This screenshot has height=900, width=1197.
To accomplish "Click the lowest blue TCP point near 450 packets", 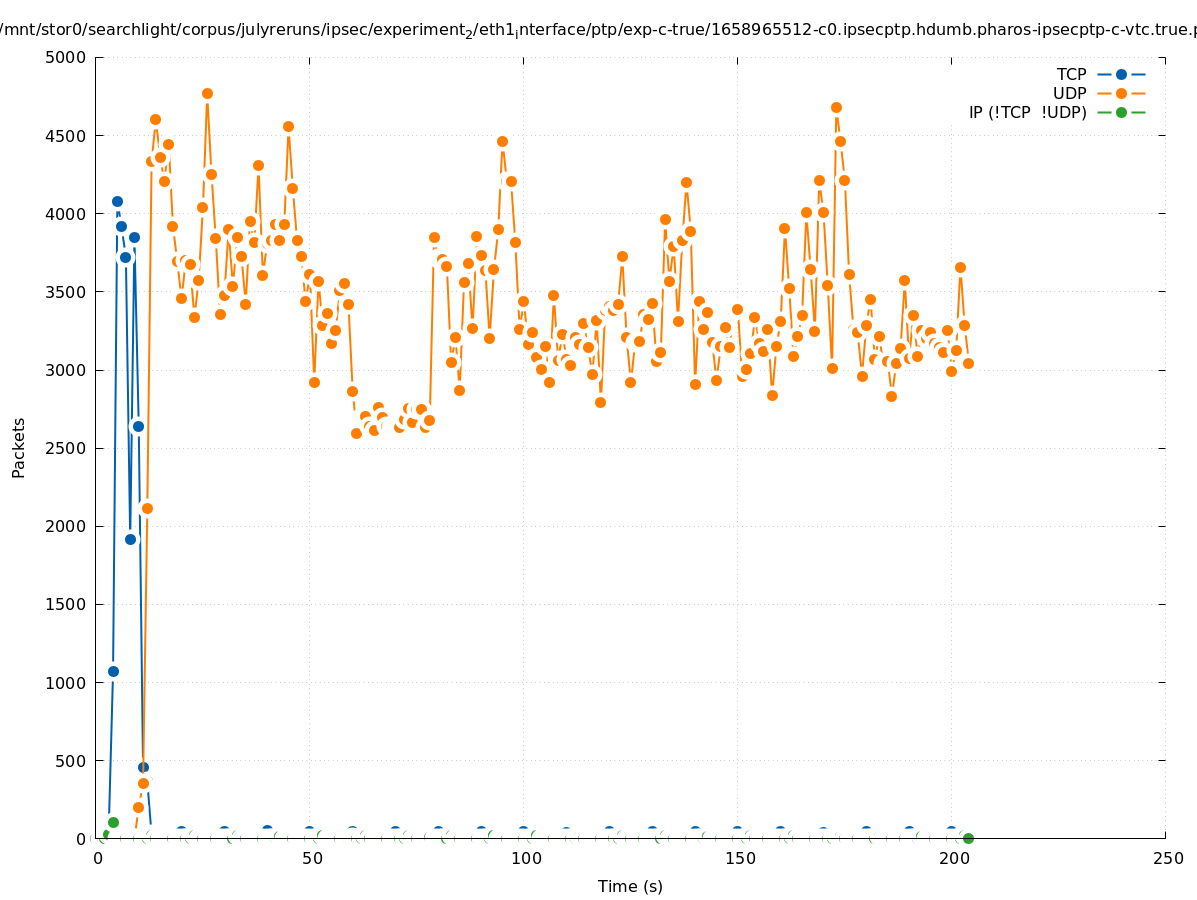I will click(x=143, y=767).
